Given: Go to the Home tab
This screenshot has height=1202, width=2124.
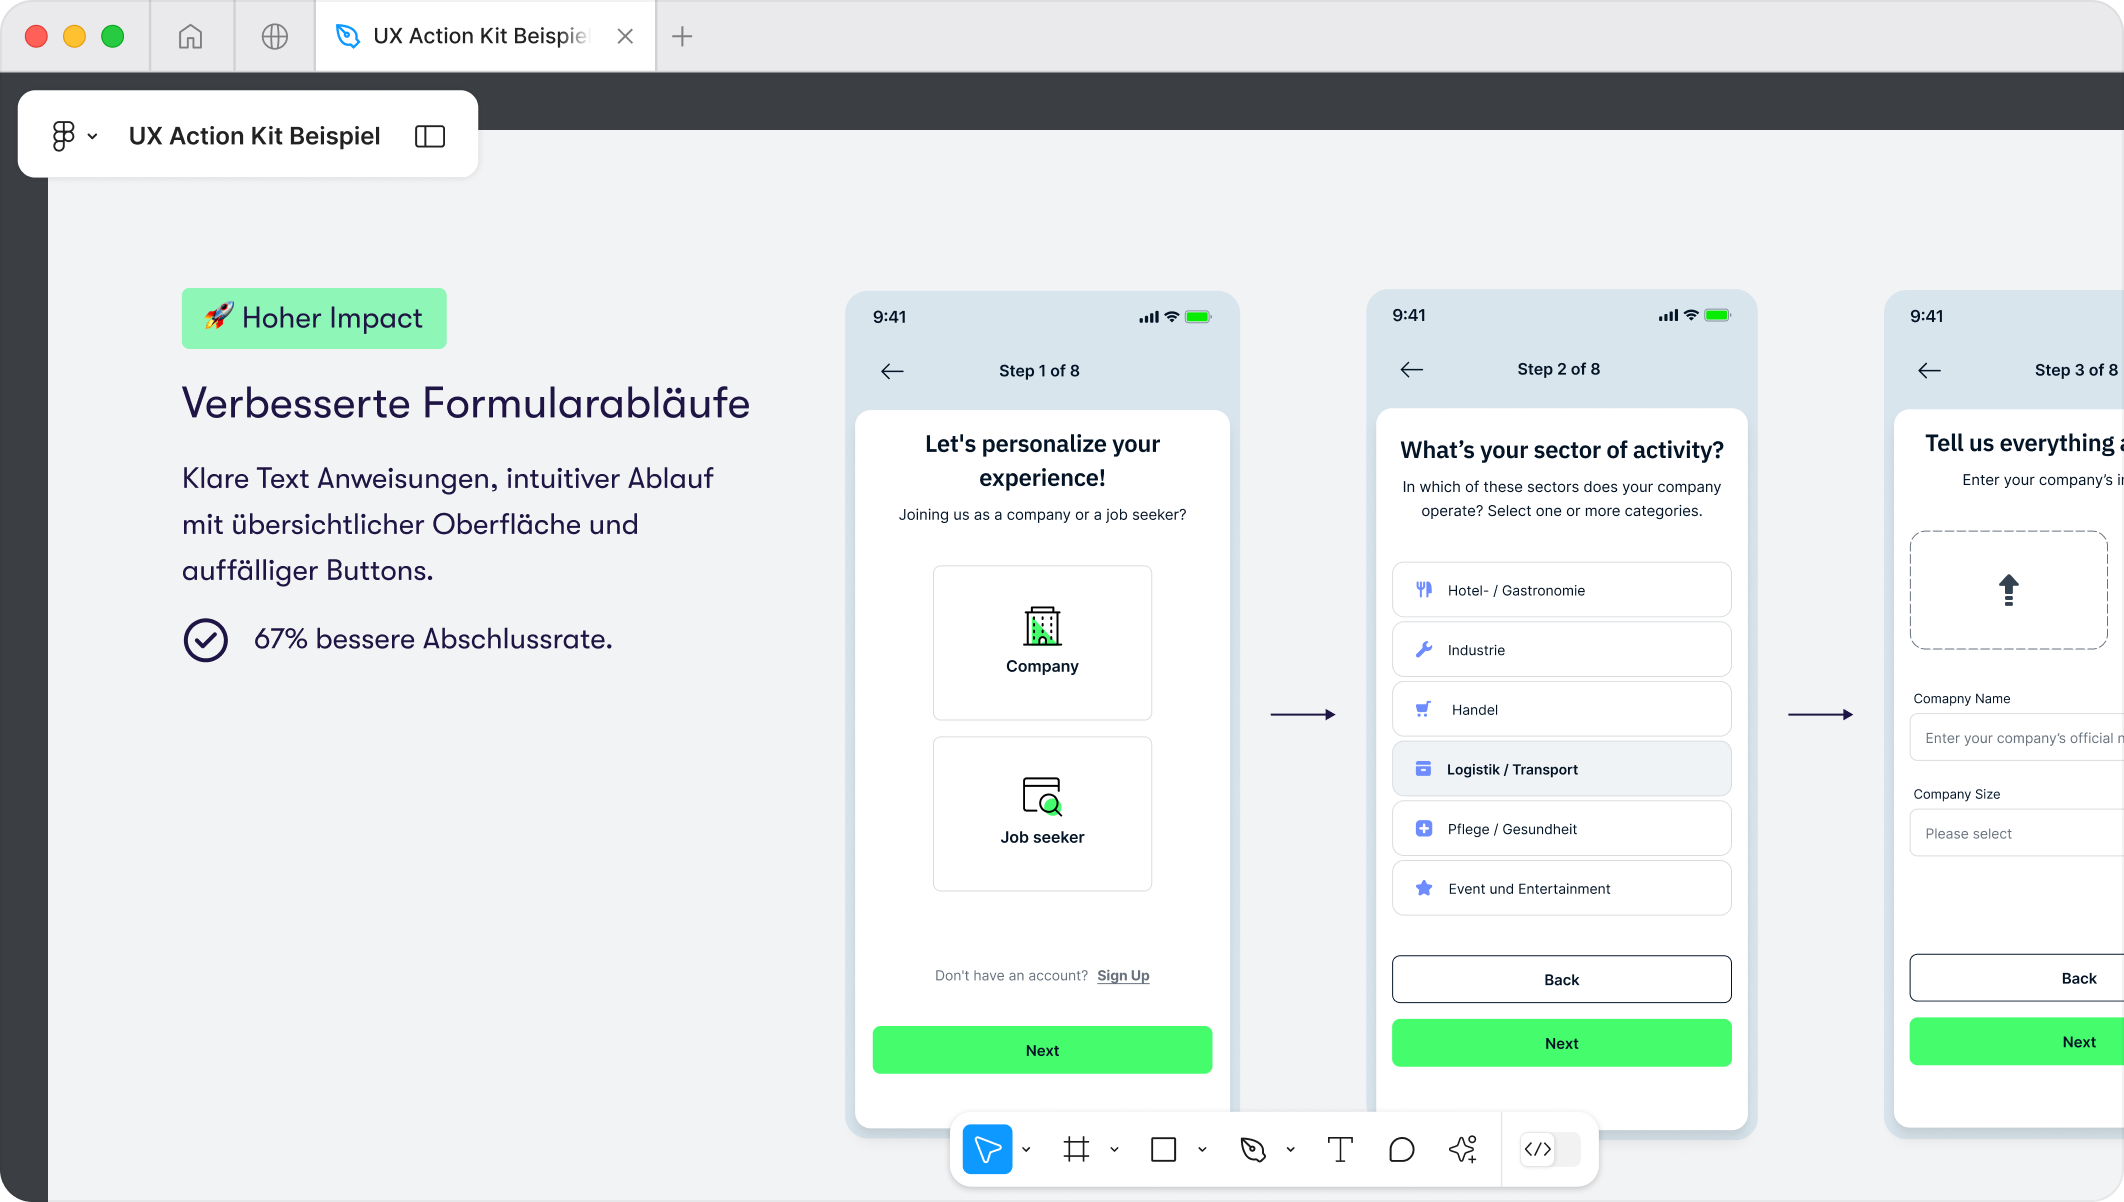Looking at the screenshot, I should [x=190, y=36].
